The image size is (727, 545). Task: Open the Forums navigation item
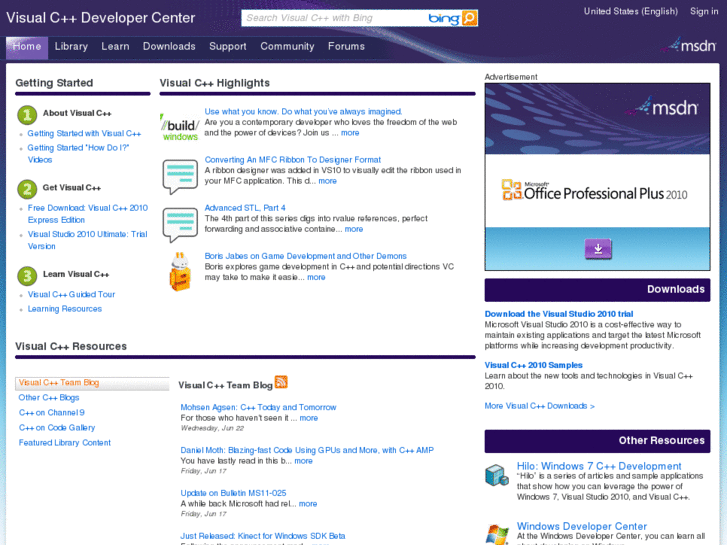tap(346, 46)
